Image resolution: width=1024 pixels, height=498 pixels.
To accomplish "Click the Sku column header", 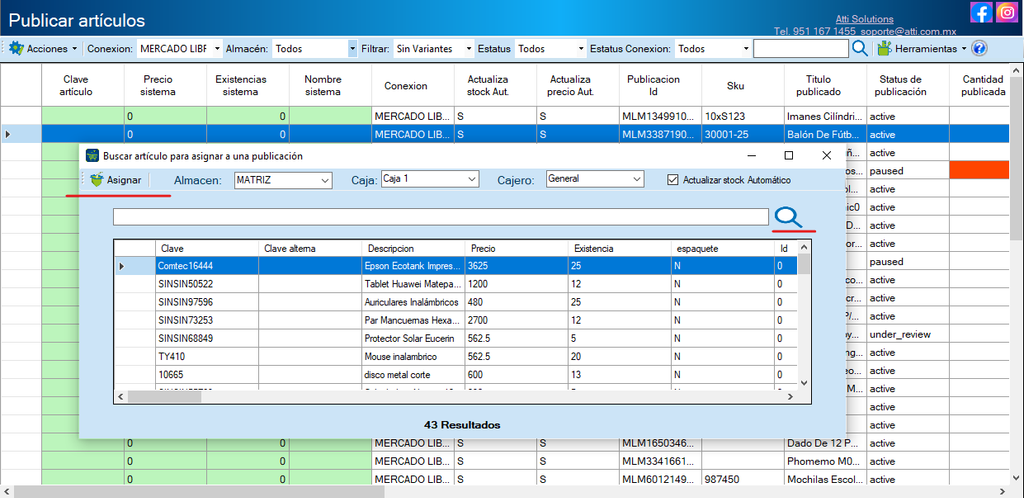I will coord(743,86).
